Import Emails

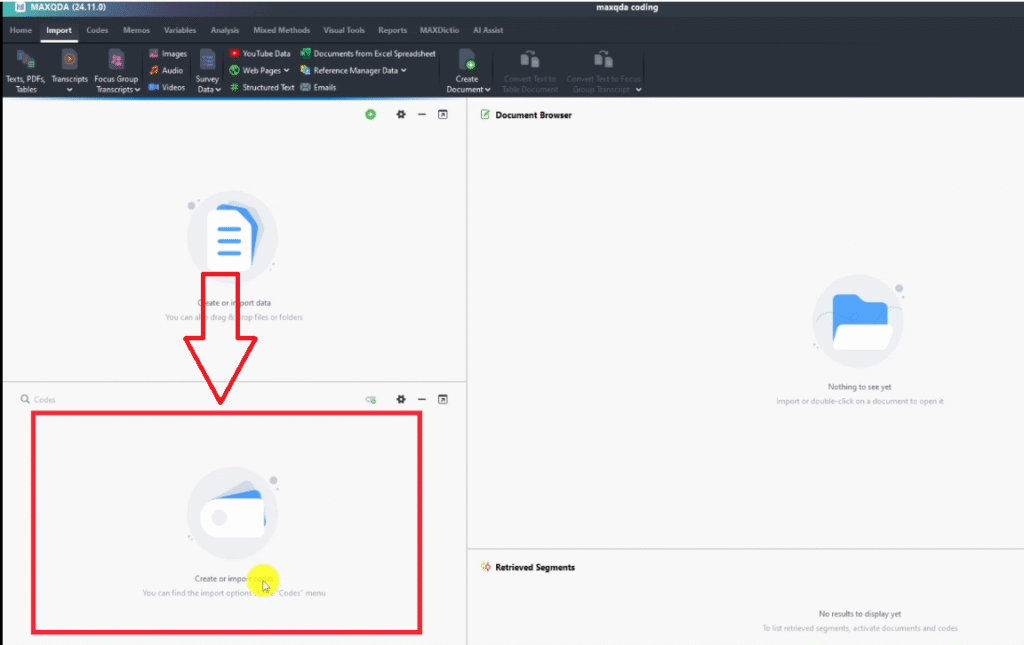tap(318, 87)
